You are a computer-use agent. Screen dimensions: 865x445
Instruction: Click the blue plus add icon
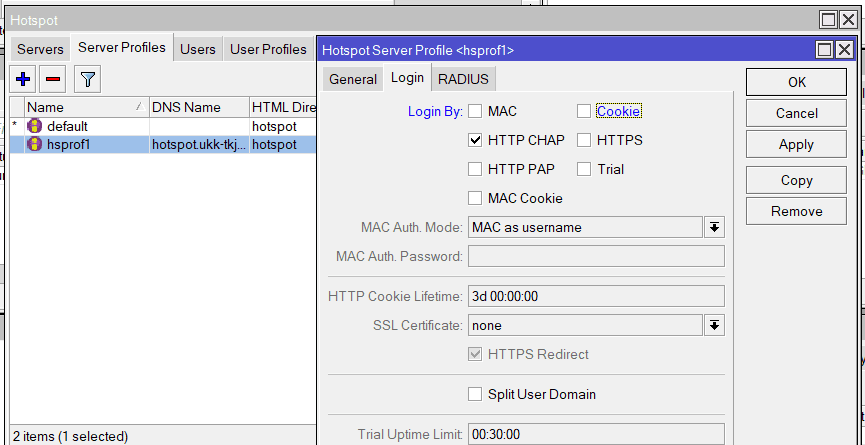(x=24, y=78)
